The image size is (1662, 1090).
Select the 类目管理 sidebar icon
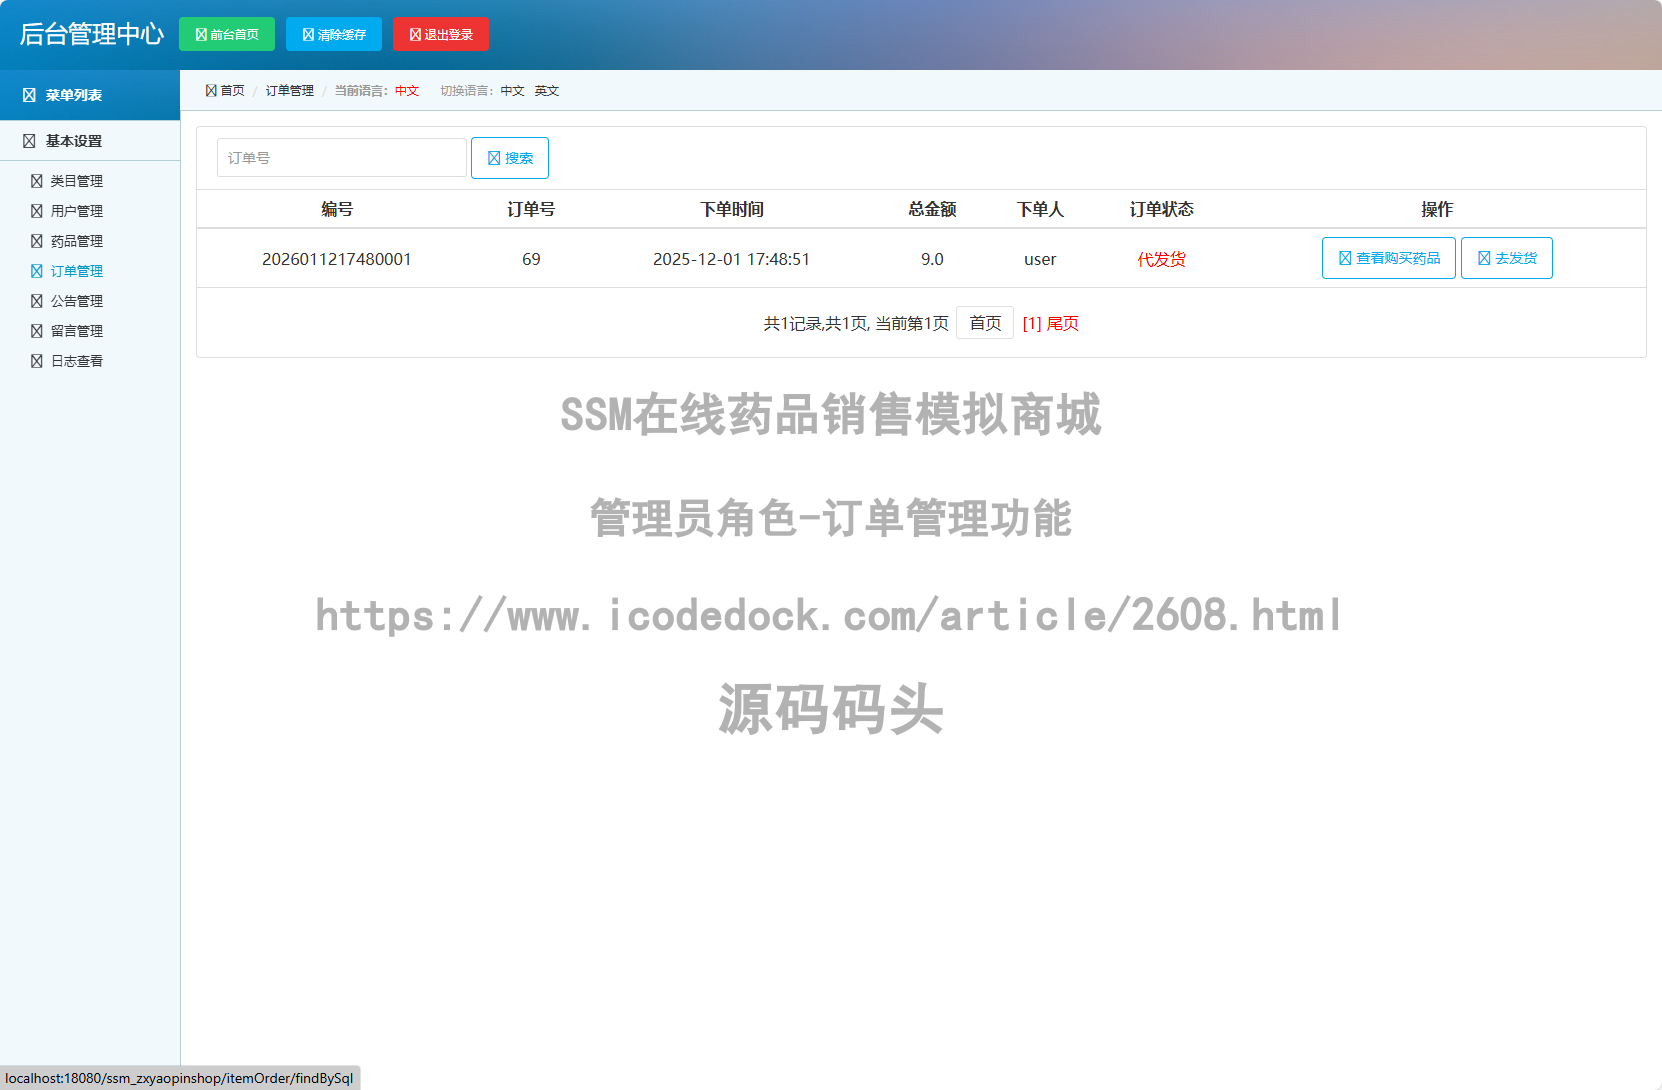(34, 181)
